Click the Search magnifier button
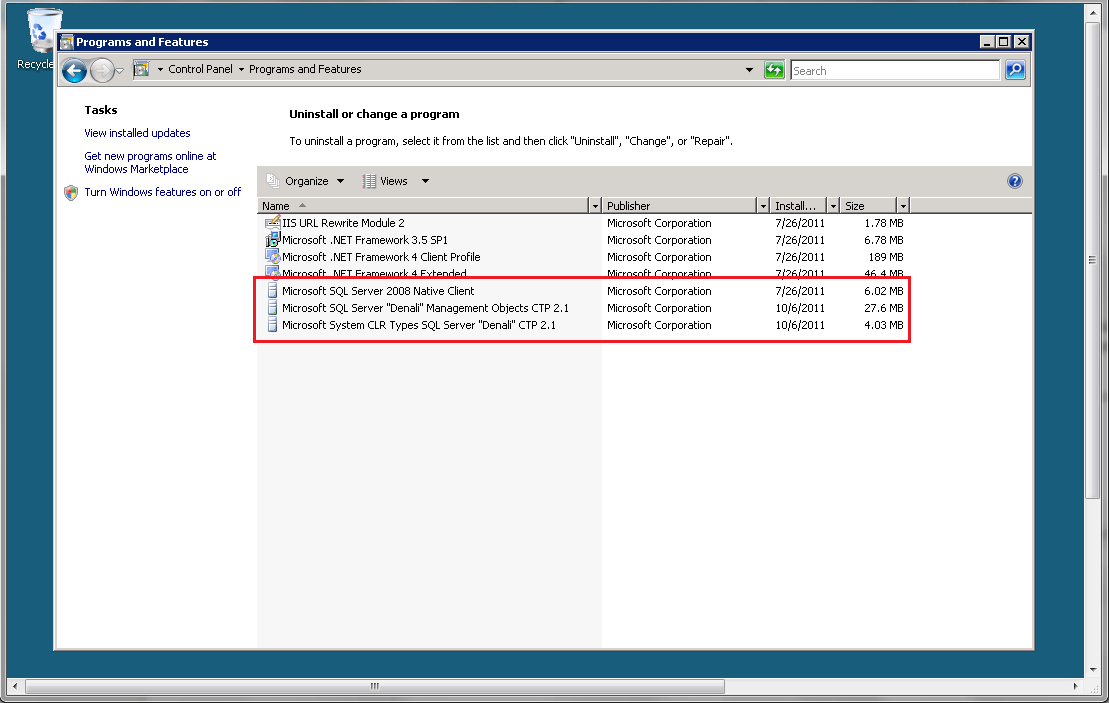The height and width of the screenshot is (703, 1109). tap(1016, 70)
